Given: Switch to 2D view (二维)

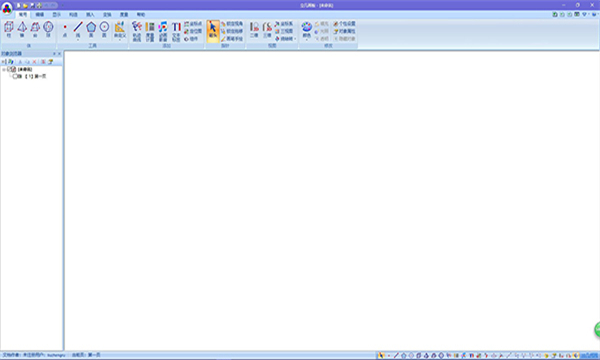Looking at the screenshot, I should (x=254, y=30).
